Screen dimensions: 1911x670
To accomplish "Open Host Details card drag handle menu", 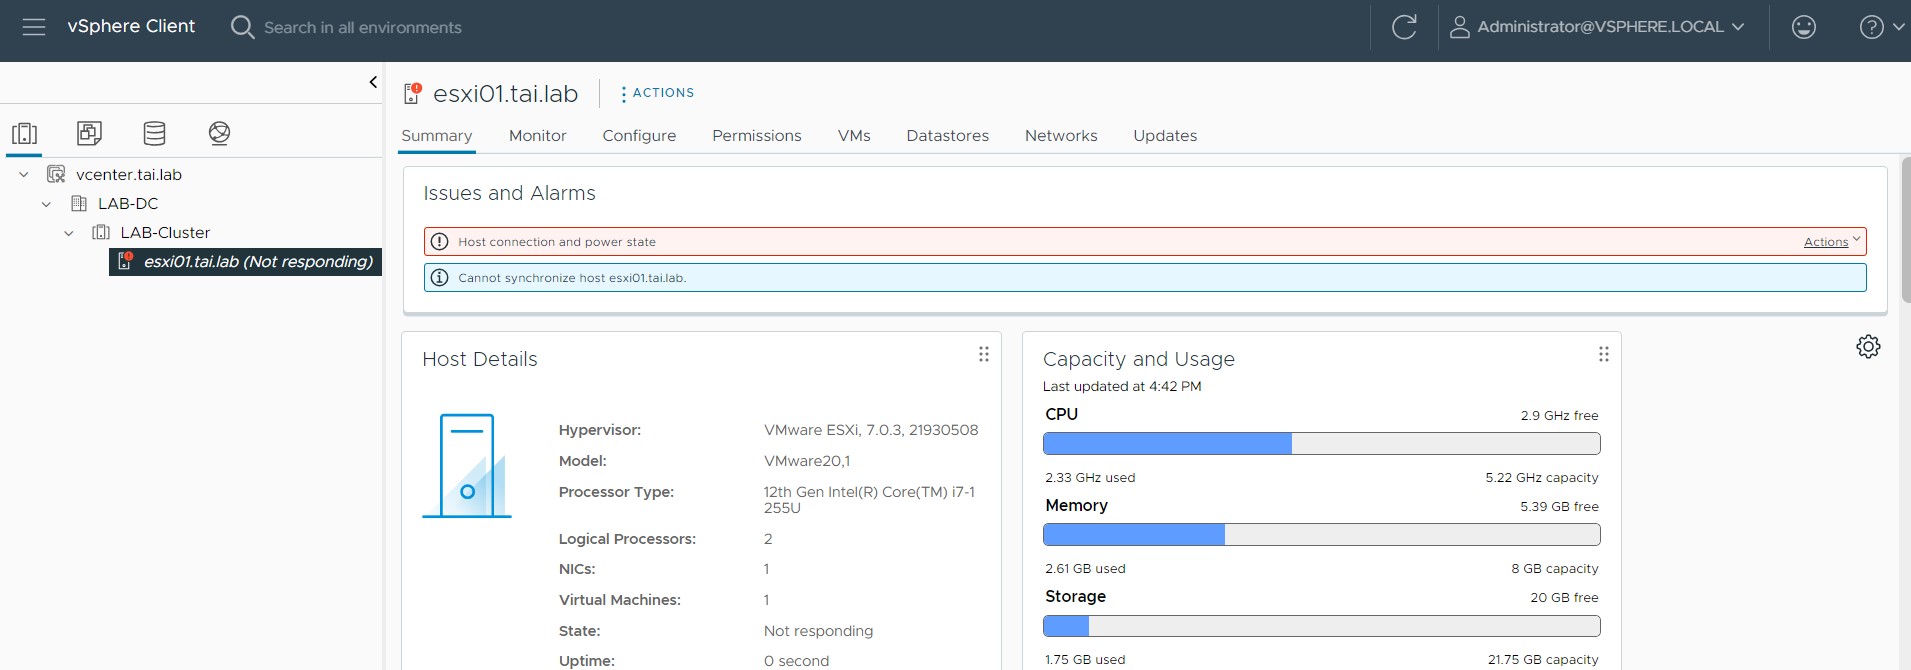I will point(984,354).
